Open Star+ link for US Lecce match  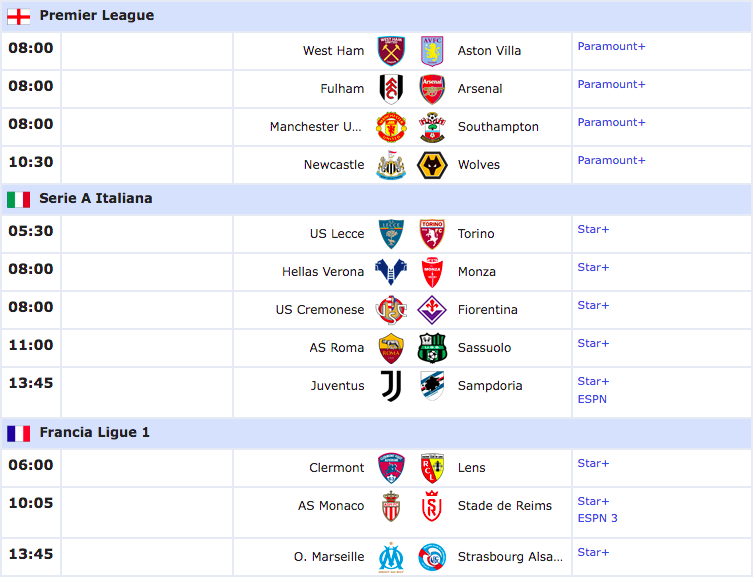point(593,229)
